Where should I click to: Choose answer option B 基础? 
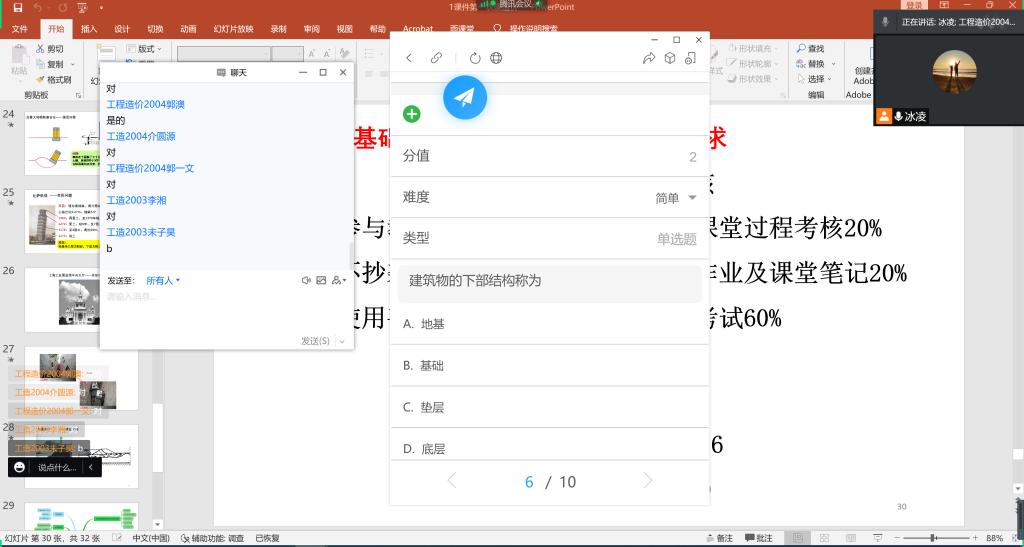(x=423, y=366)
